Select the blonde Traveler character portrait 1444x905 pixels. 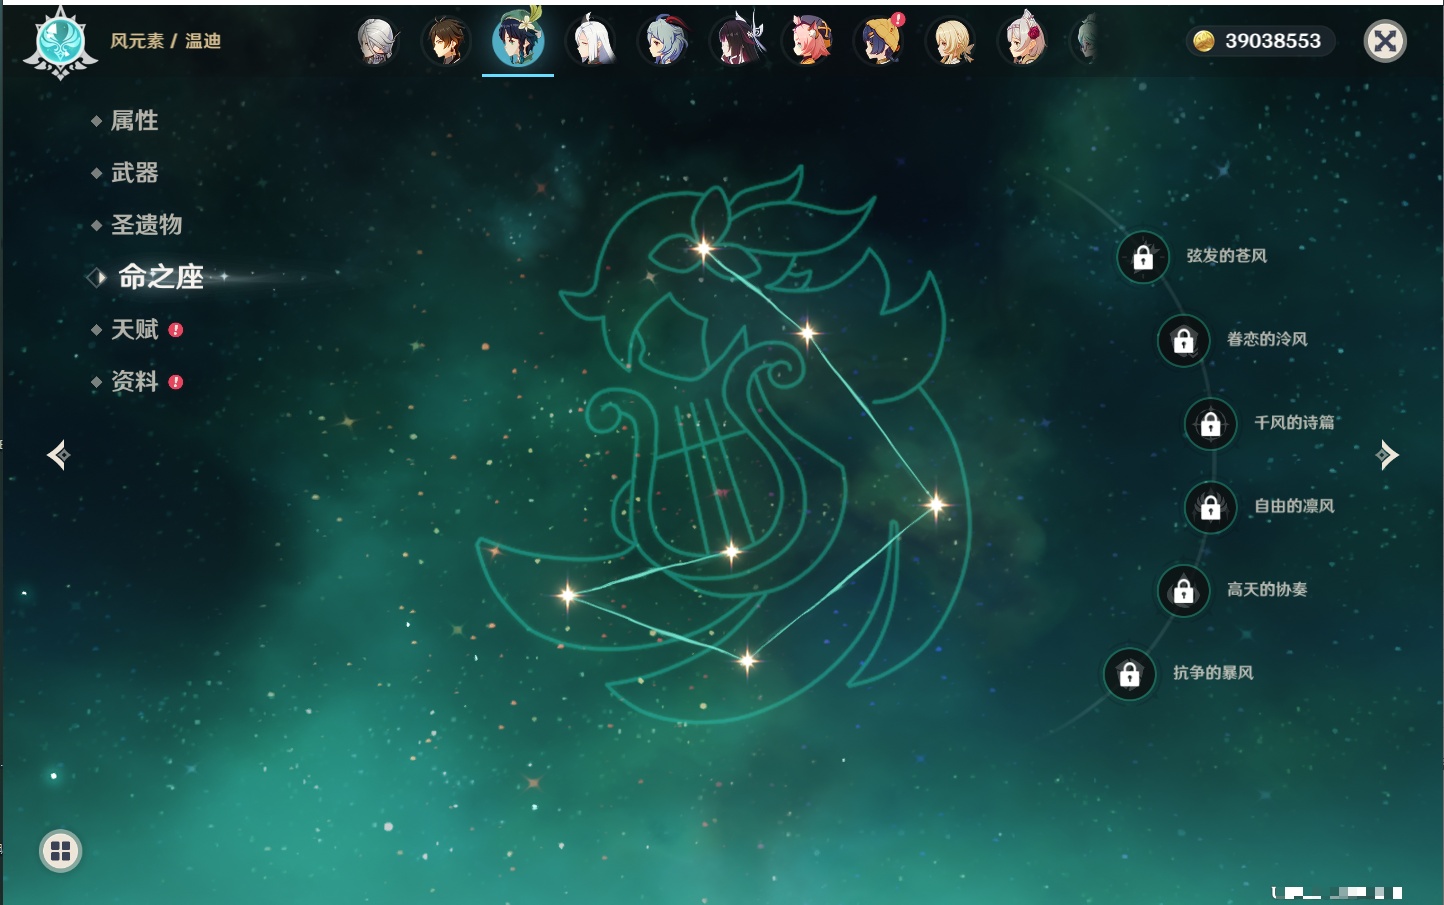952,42
